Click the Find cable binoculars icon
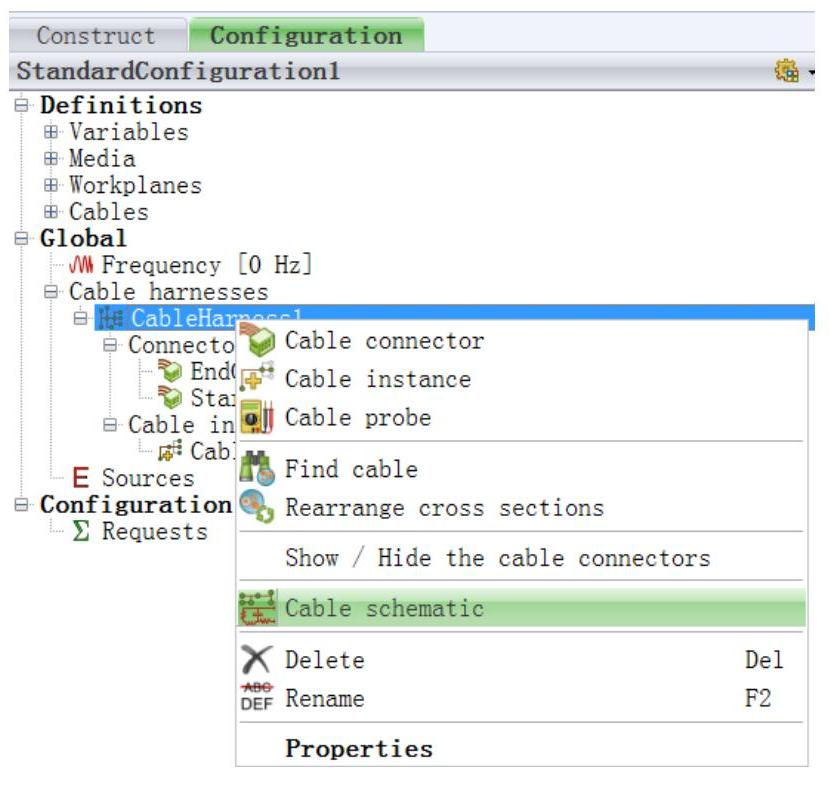833x800 pixels. [x=257, y=468]
